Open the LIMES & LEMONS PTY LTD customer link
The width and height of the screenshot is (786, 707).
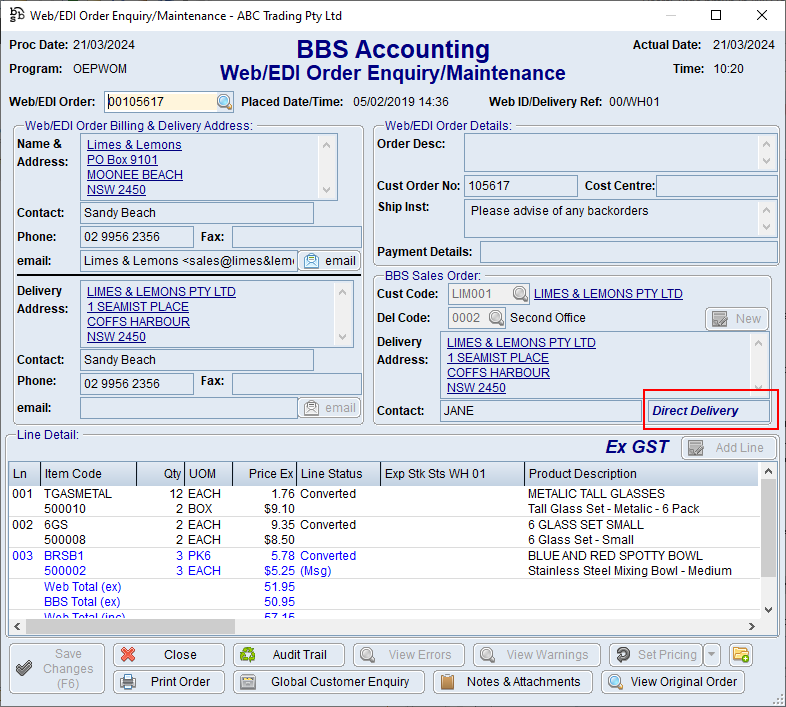coord(608,294)
